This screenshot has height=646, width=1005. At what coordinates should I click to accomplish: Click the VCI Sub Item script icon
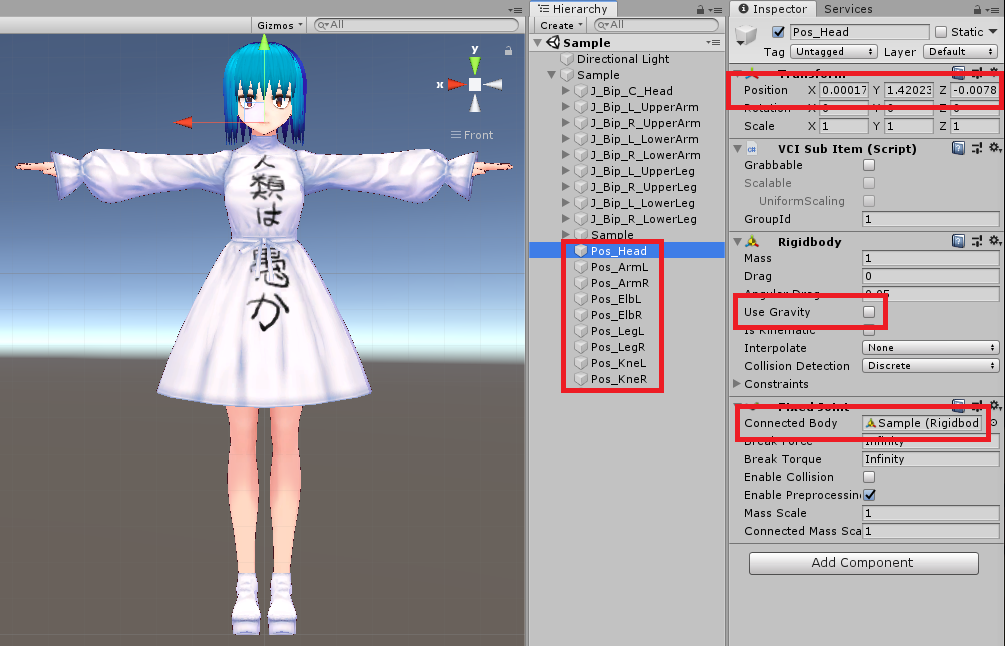[x=752, y=149]
